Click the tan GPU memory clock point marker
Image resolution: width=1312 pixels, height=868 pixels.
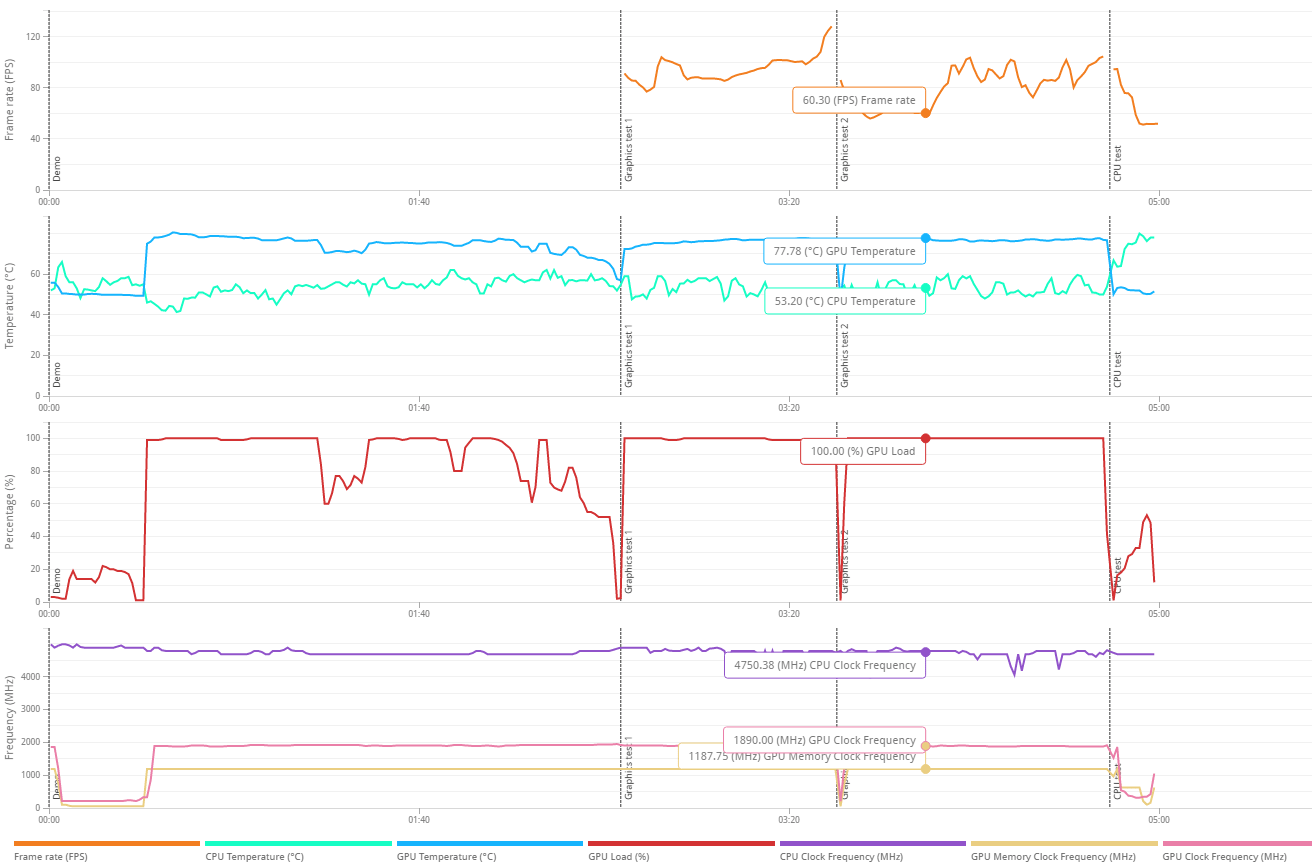click(x=926, y=769)
